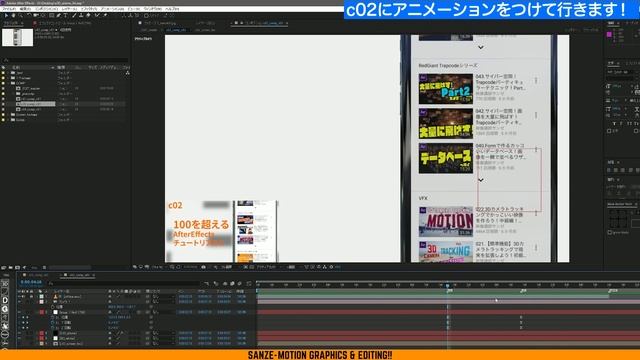
Task: Click the shy layers switch in timeline header
Action: tap(224, 283)
